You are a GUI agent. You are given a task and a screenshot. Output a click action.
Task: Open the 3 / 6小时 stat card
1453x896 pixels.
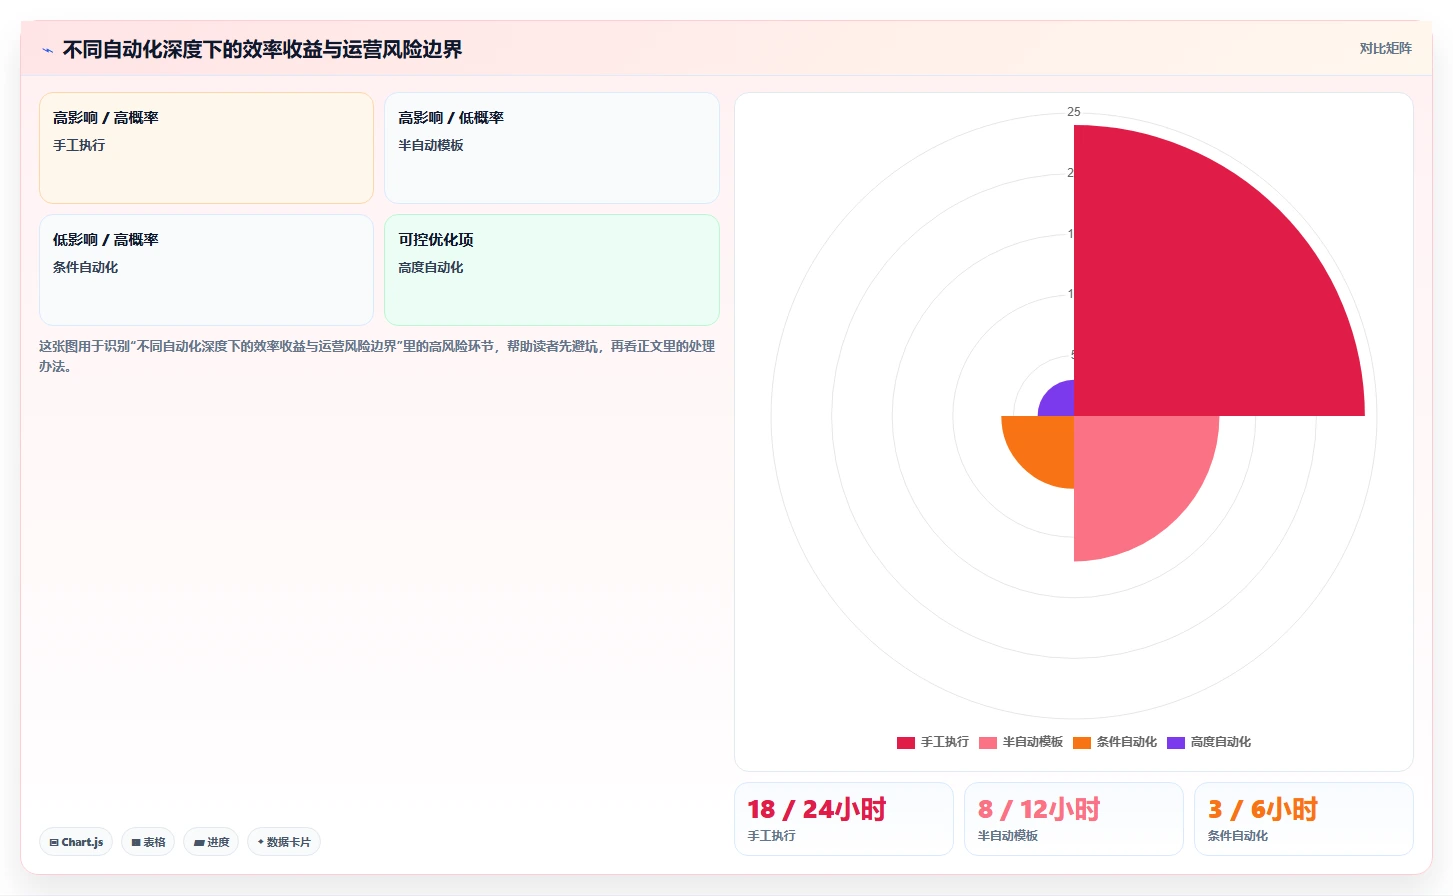[x=1304, y=819]
